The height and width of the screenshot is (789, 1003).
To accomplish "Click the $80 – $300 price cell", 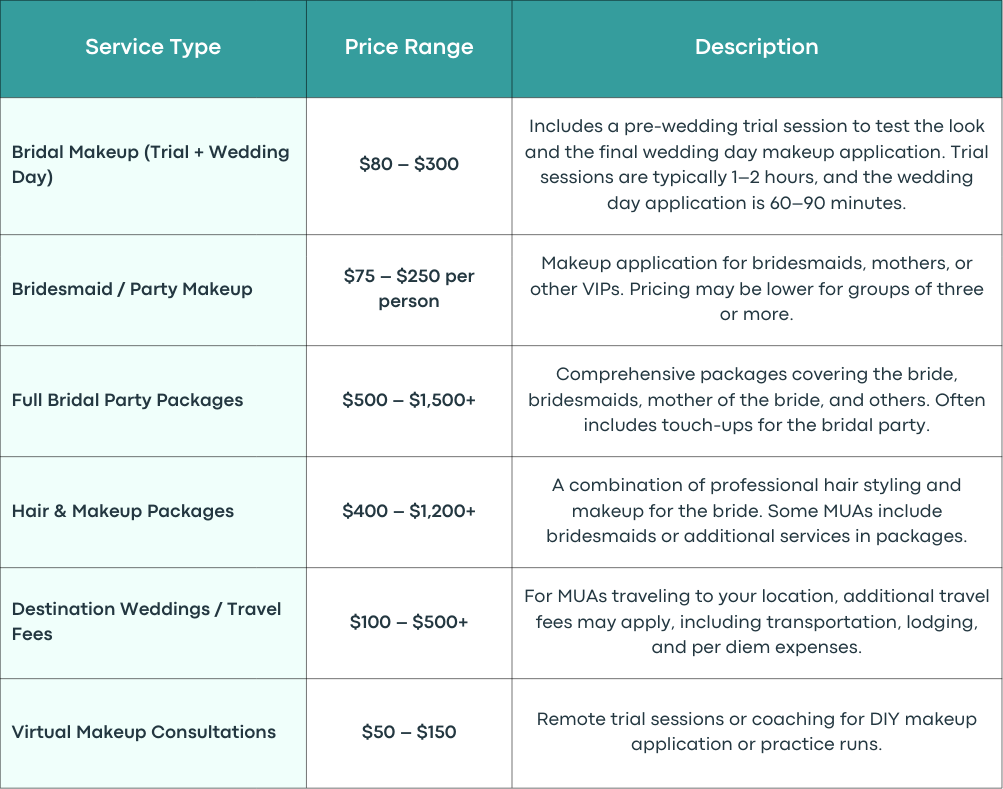I will point(409,164).
